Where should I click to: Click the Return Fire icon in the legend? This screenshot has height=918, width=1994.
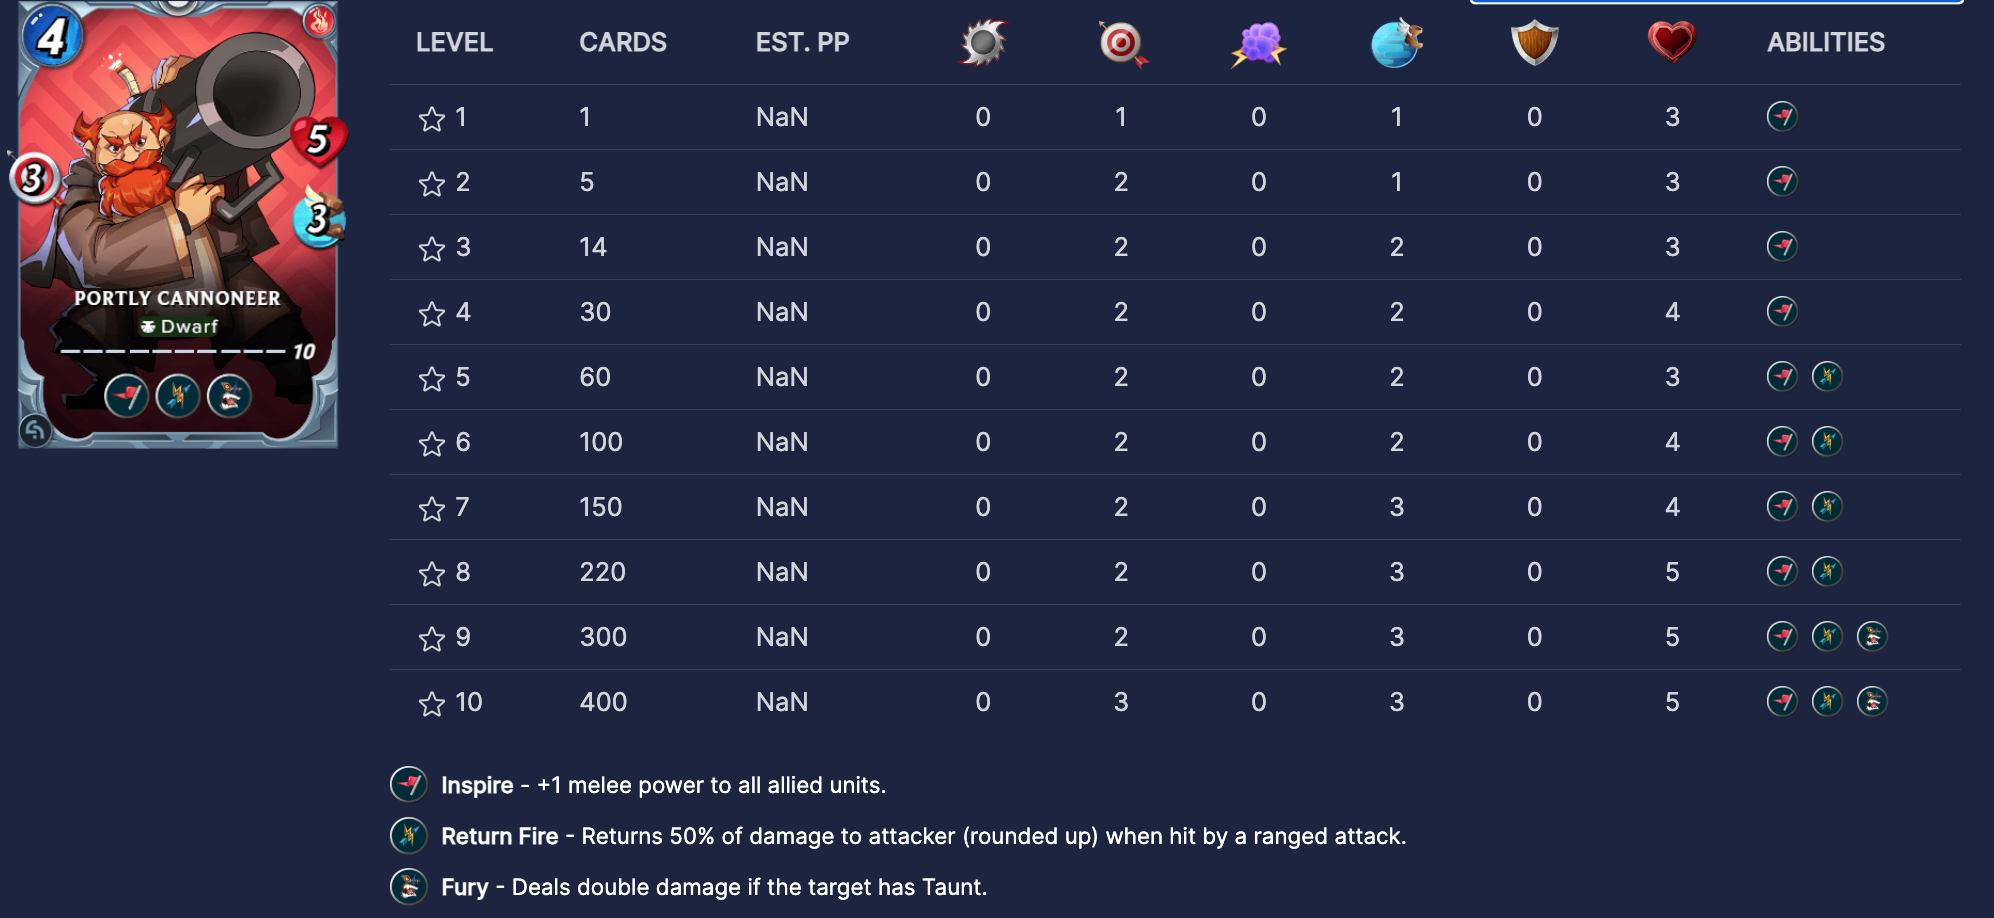408,836
